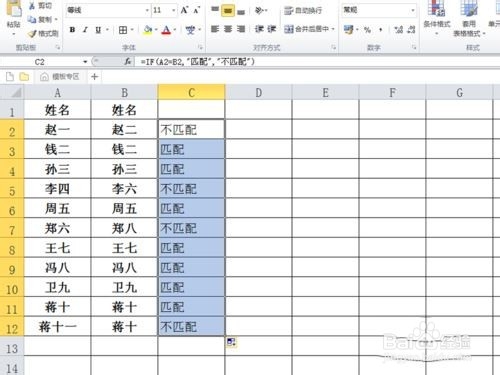Click the Accounting number format icon
500x375 pixels.
349,30
